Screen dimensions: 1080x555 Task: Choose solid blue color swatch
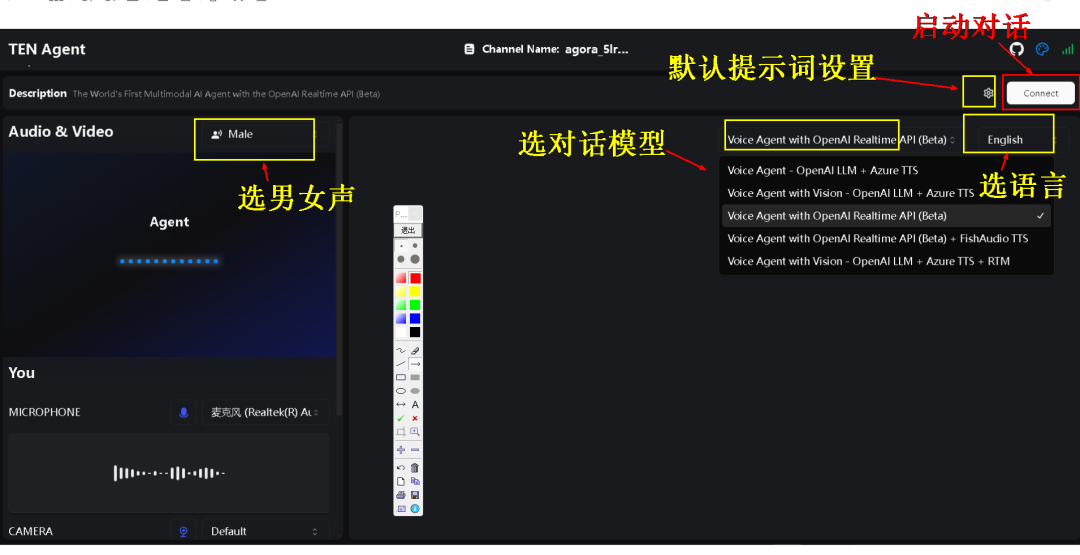415,319
